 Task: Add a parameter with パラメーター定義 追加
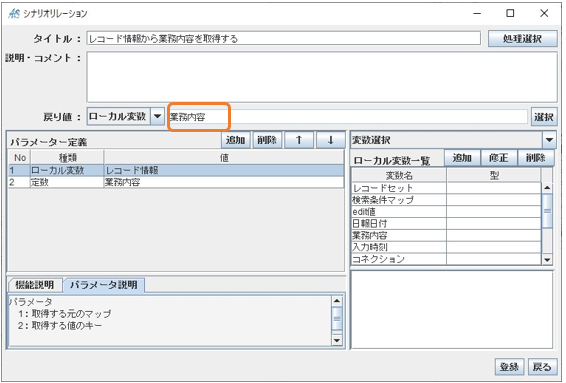pos(236,140)
